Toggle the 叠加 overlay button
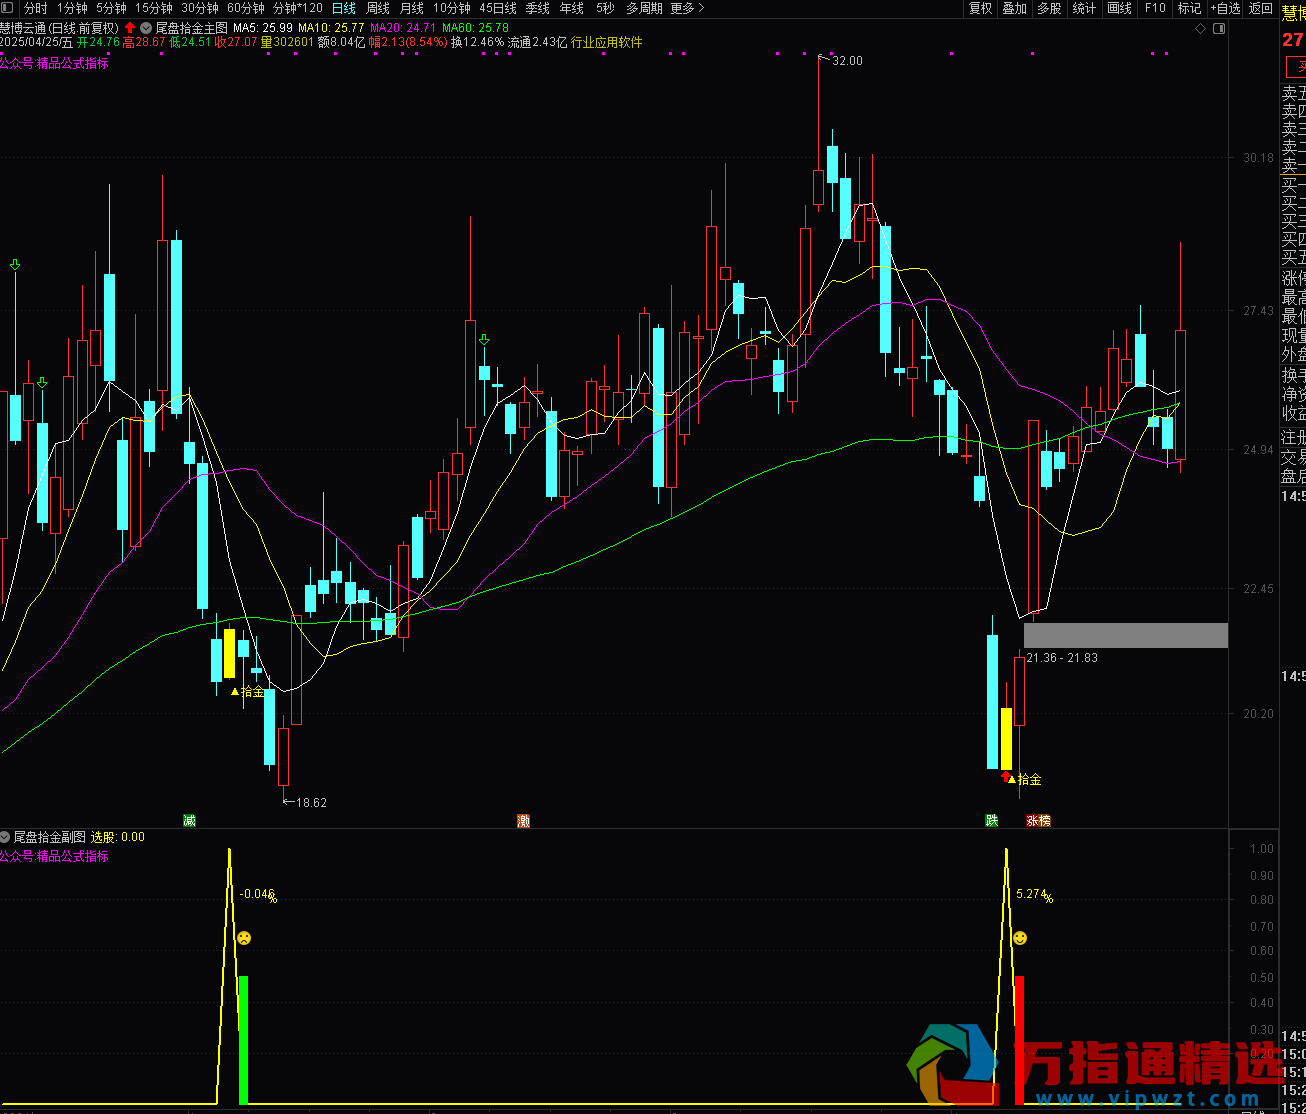 (1014, 8)
